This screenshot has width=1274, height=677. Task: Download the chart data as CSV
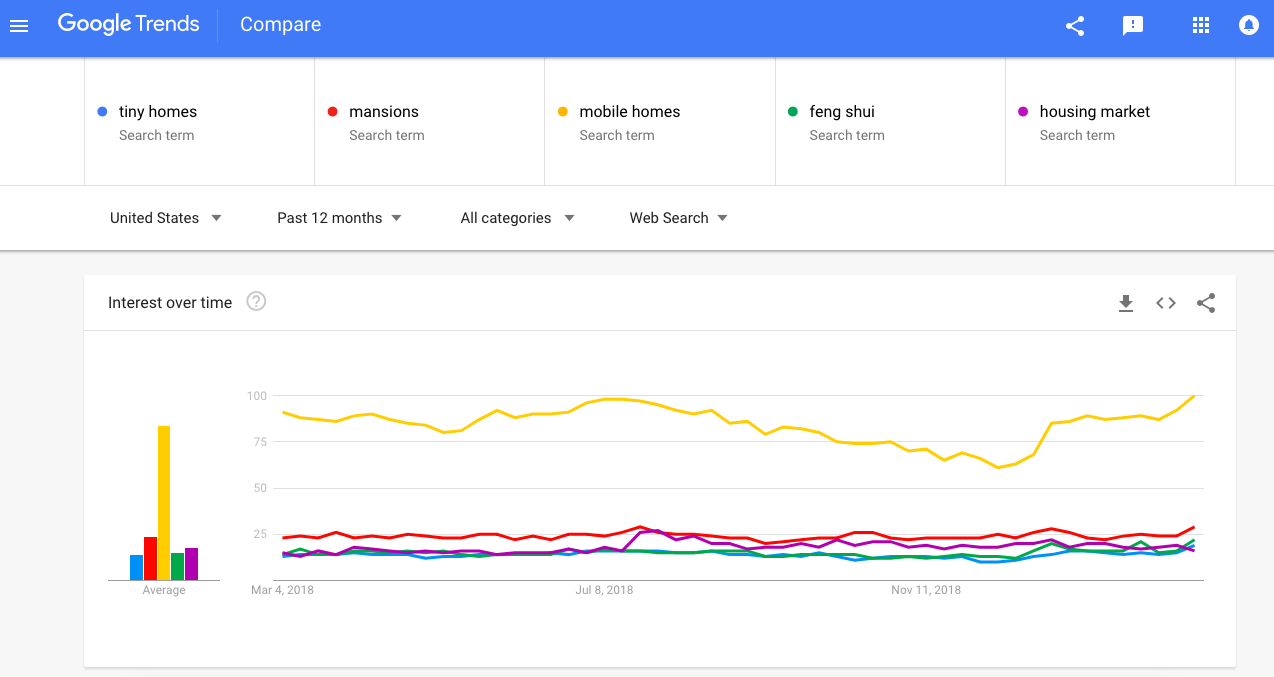(1126, 303)
